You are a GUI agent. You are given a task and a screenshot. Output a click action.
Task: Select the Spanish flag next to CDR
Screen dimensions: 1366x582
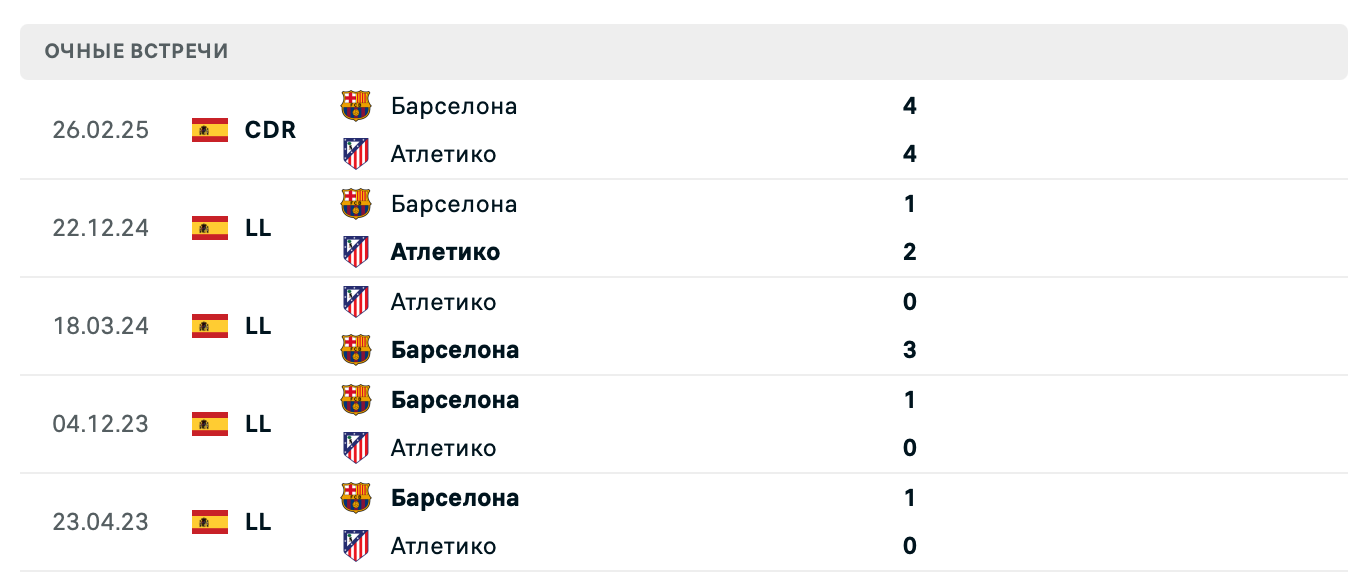pyautogui.click(x=208, y=130)
